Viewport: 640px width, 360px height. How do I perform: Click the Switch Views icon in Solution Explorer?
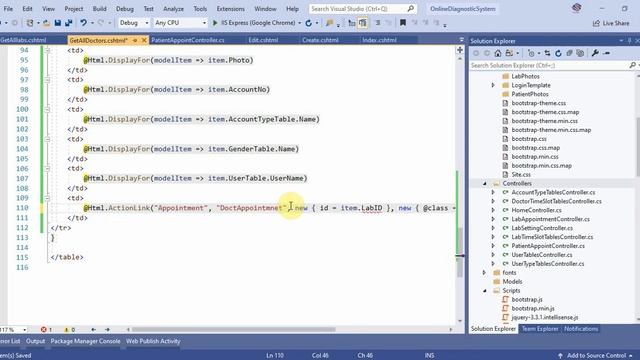point(509,53)
